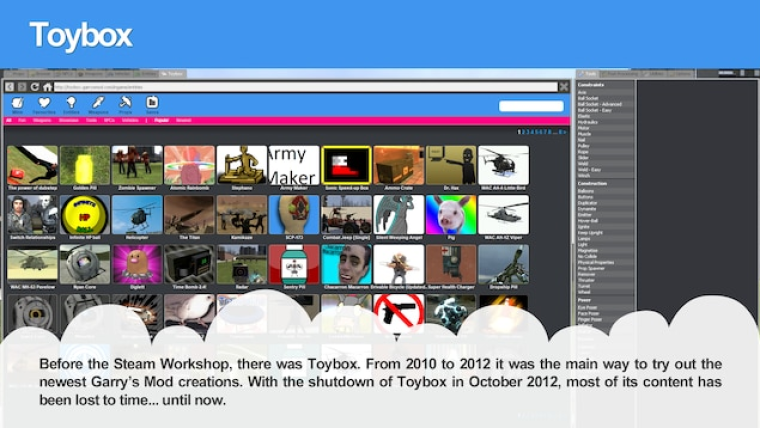Open the Ammo Crate thumbnail
760x428 pixels.
click(399, 165)
